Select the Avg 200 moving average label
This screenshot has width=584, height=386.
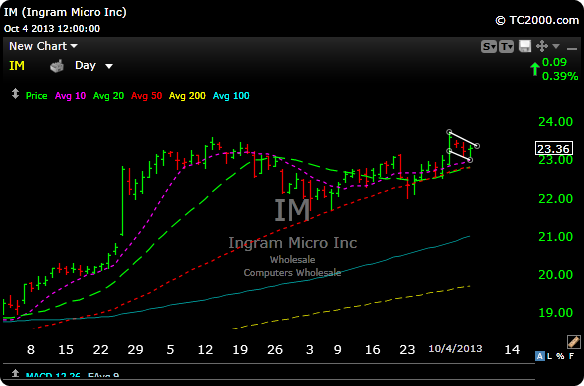pyautogui.click(x=187, y=96)
